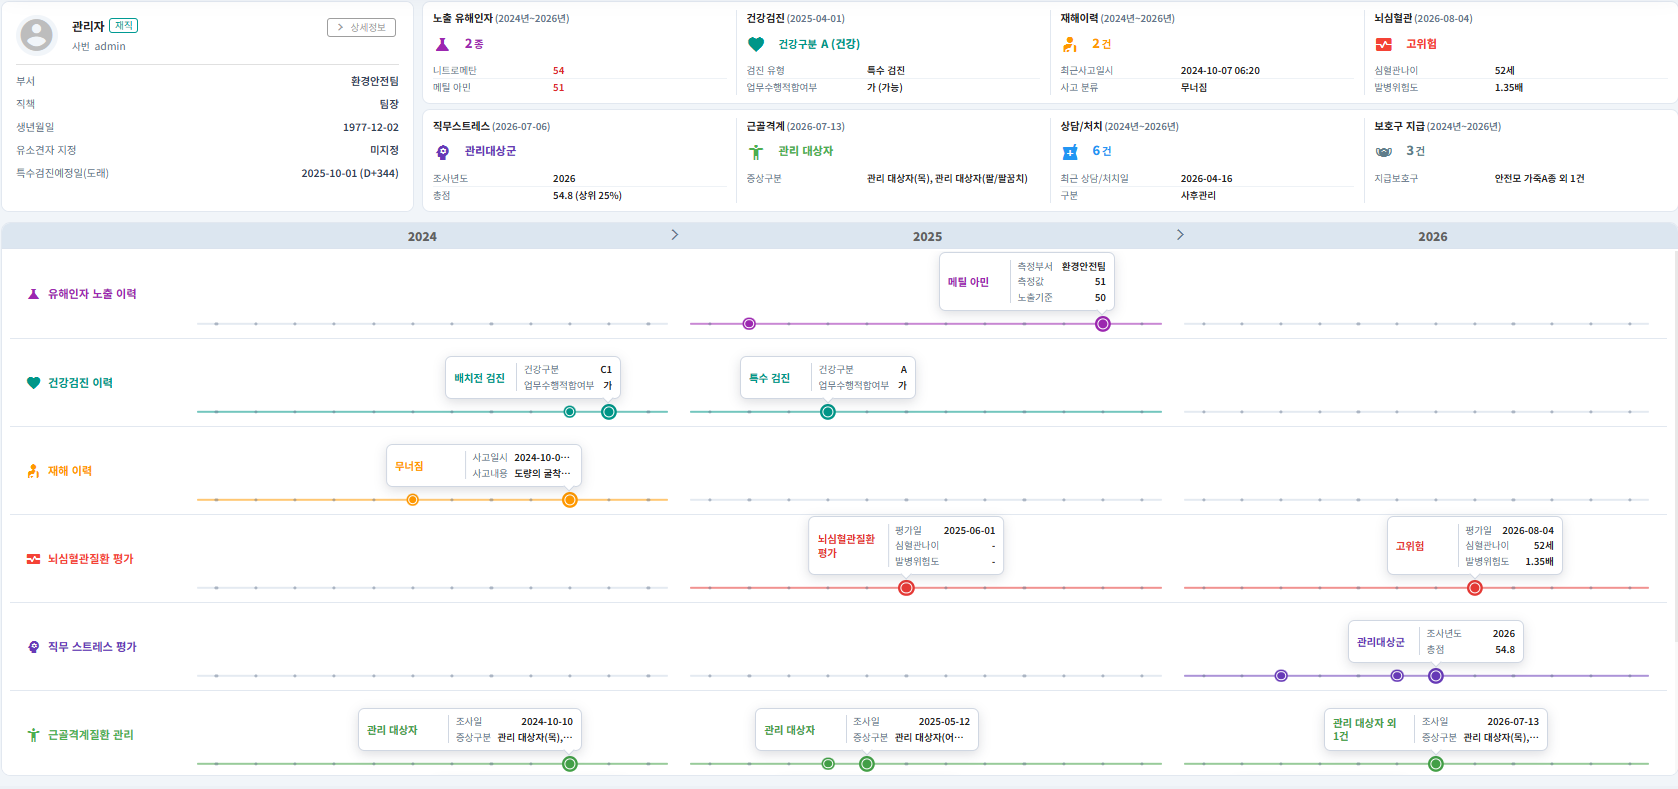Click the 재직 status badge
Viewport: 1678px width, 789px height.
[x=123, y=26]
